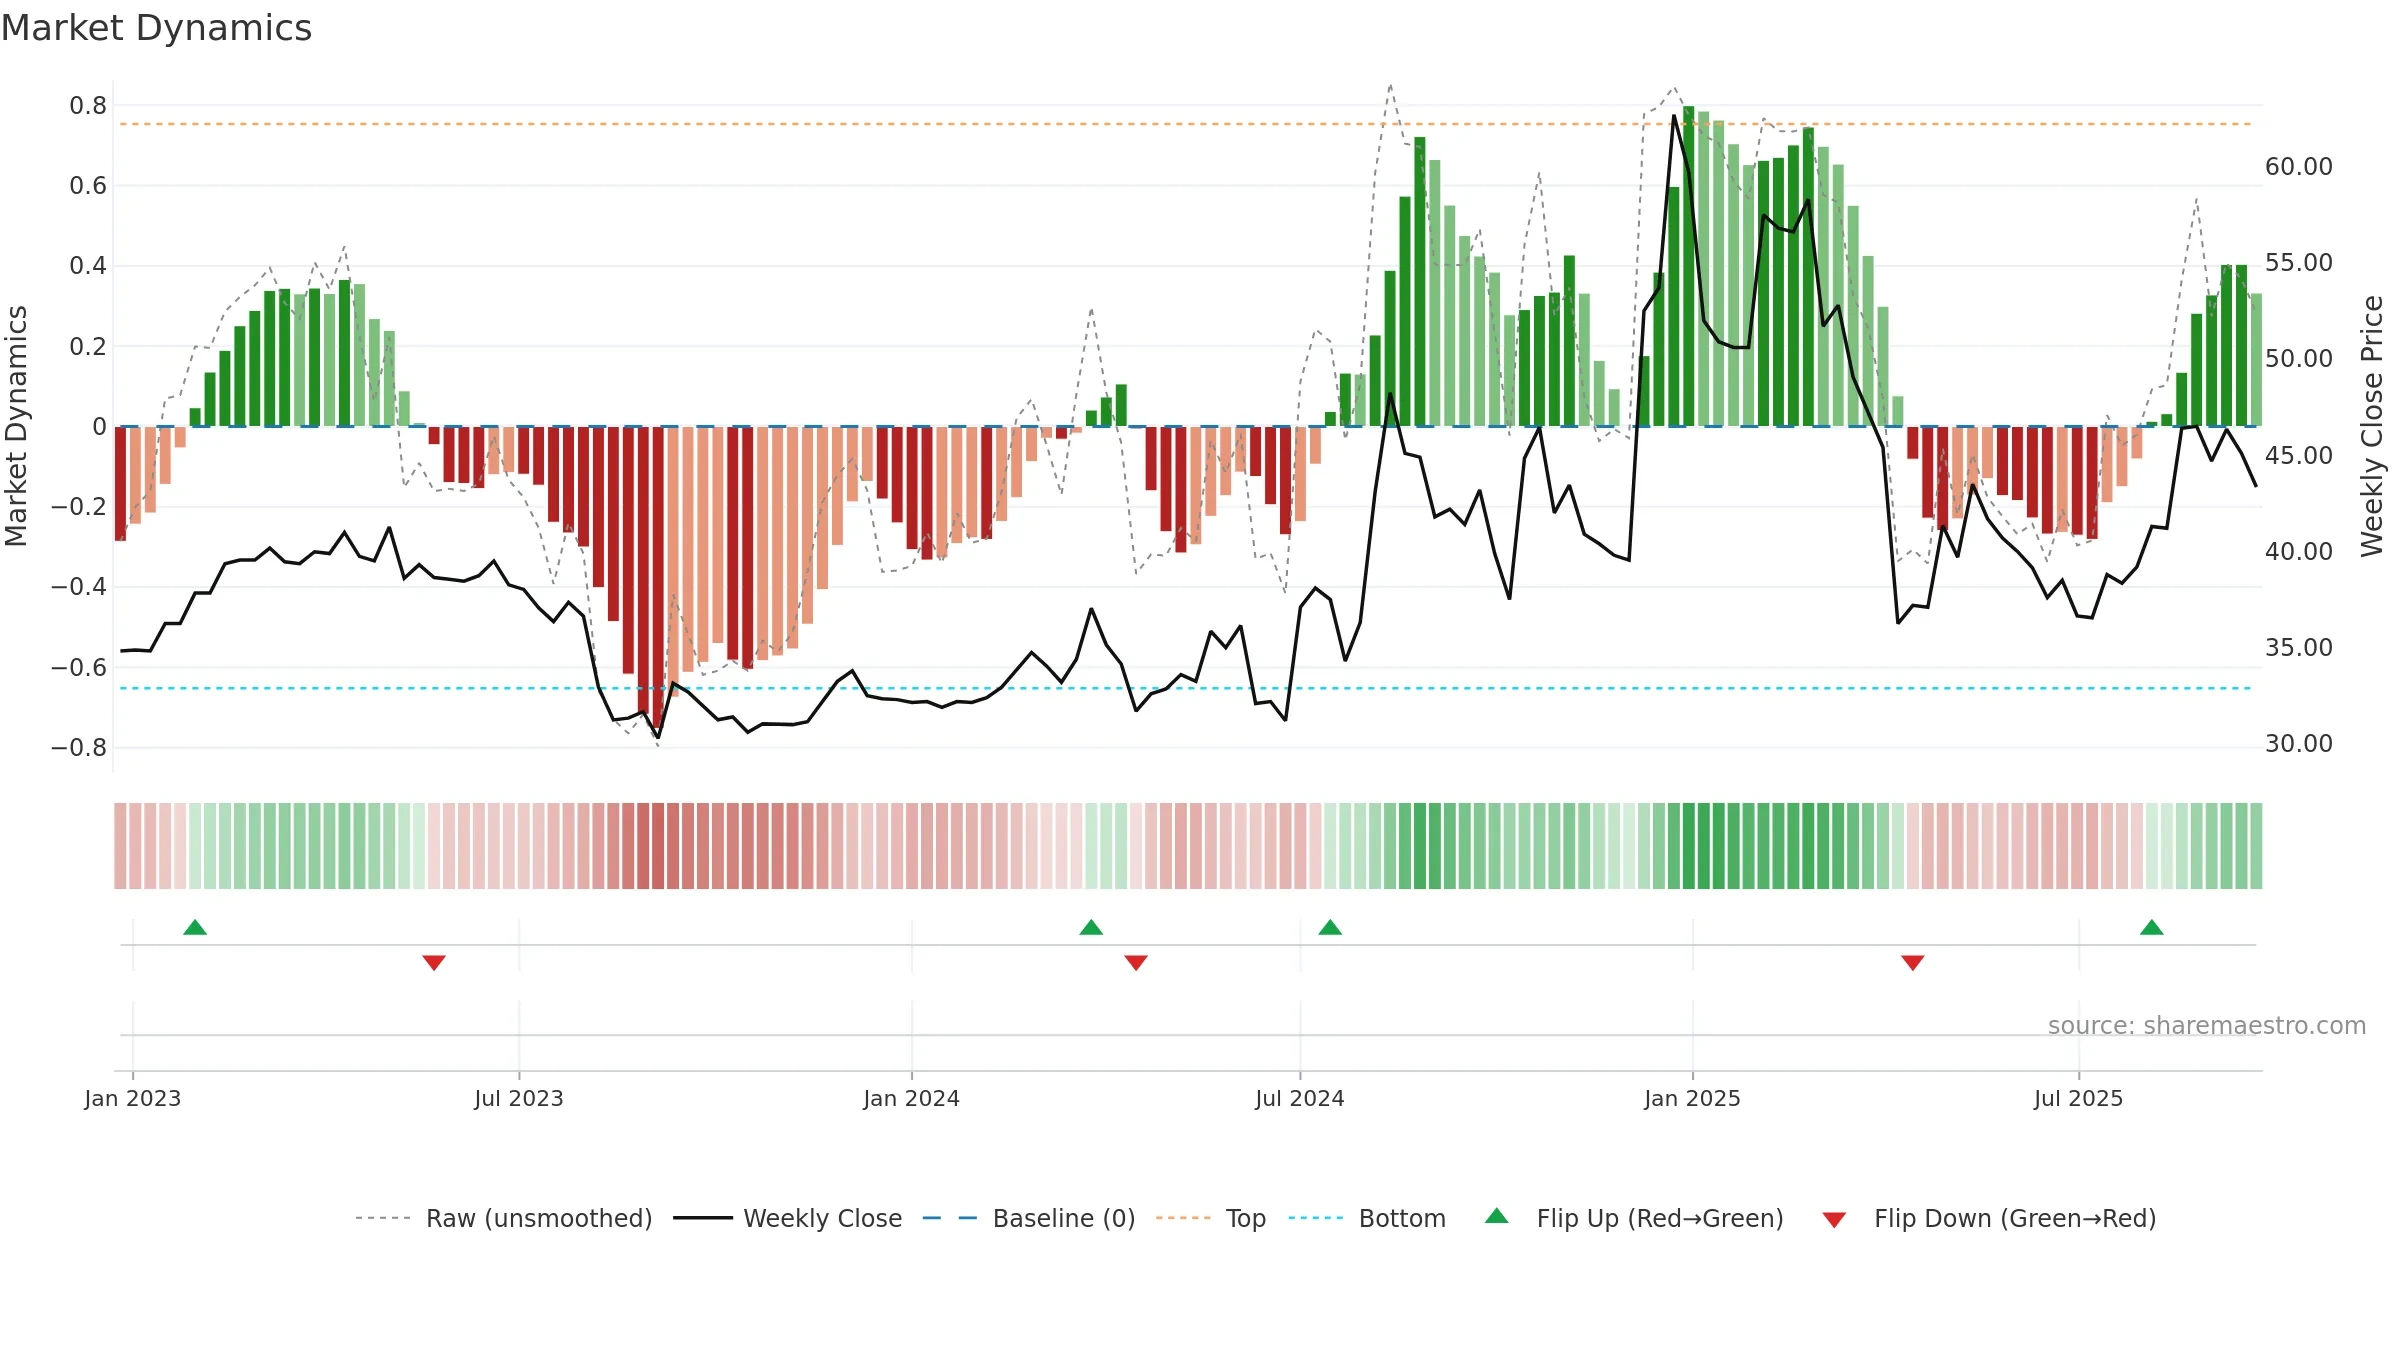
Task: Select the Flip Down marker before Jul 2023
Action: [434, 962]
